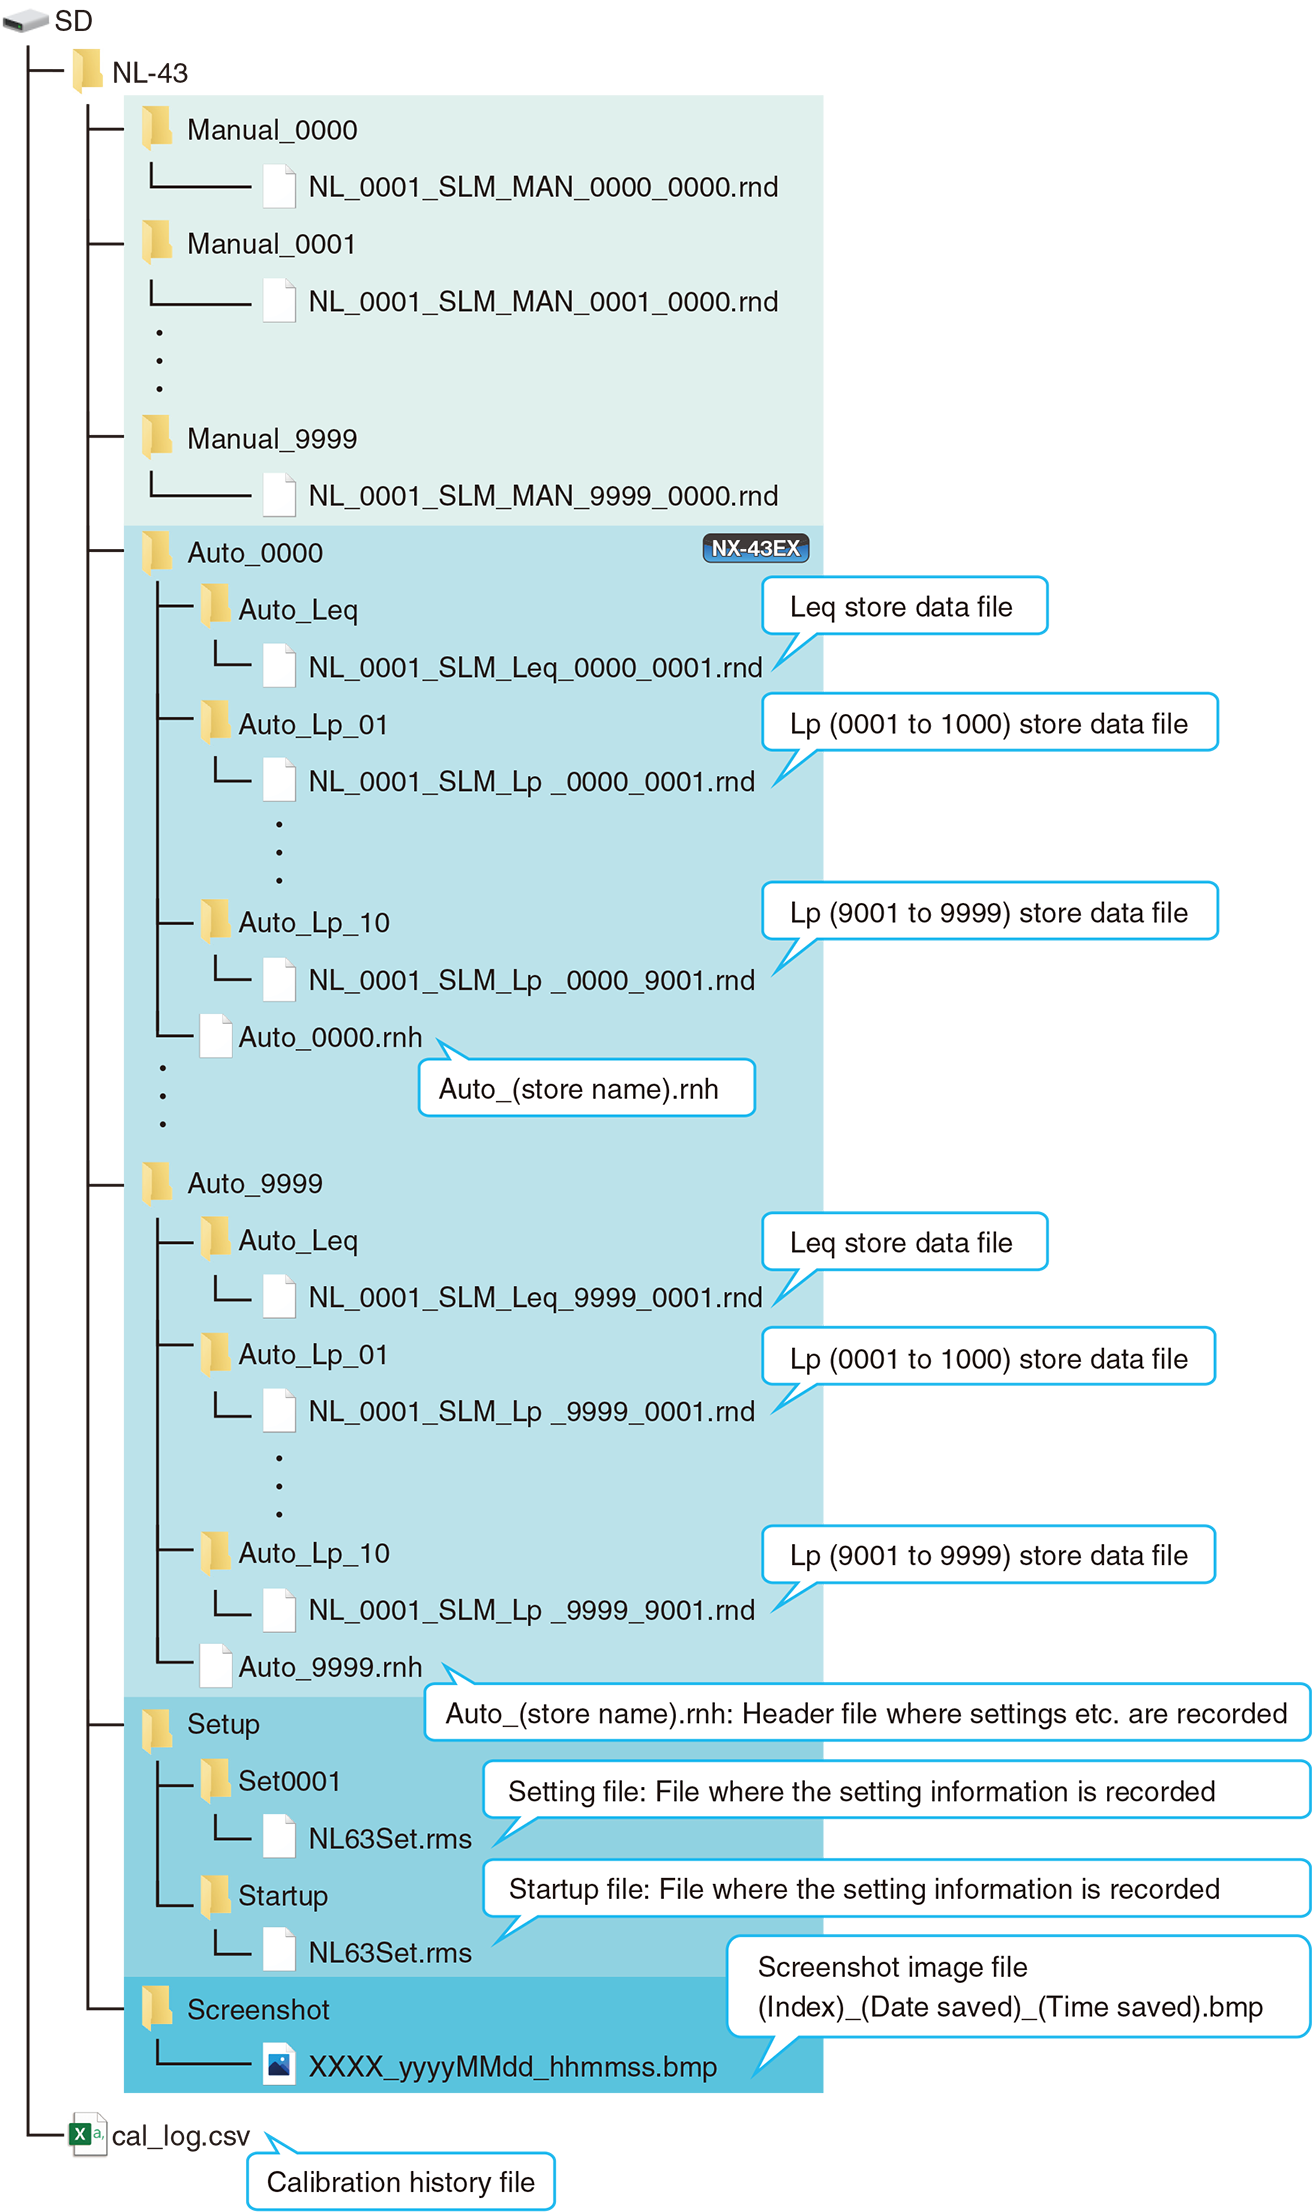The width and height of the screenshot is (1312, 2212).
Task: Select file name NL_0001_SLM_MAN_0001_0000.rnd
Action: (543, 301)
